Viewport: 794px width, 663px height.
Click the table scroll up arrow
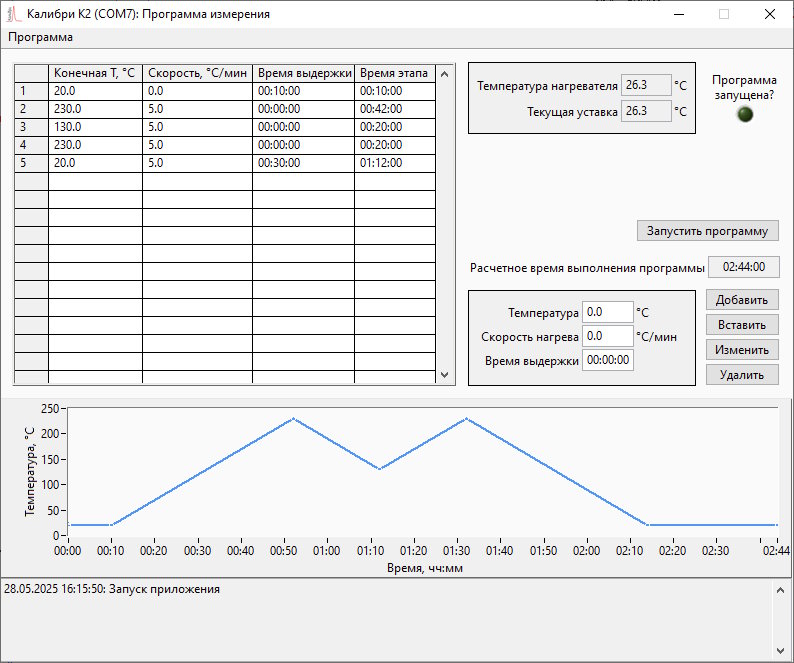click(x=445, y=74)
